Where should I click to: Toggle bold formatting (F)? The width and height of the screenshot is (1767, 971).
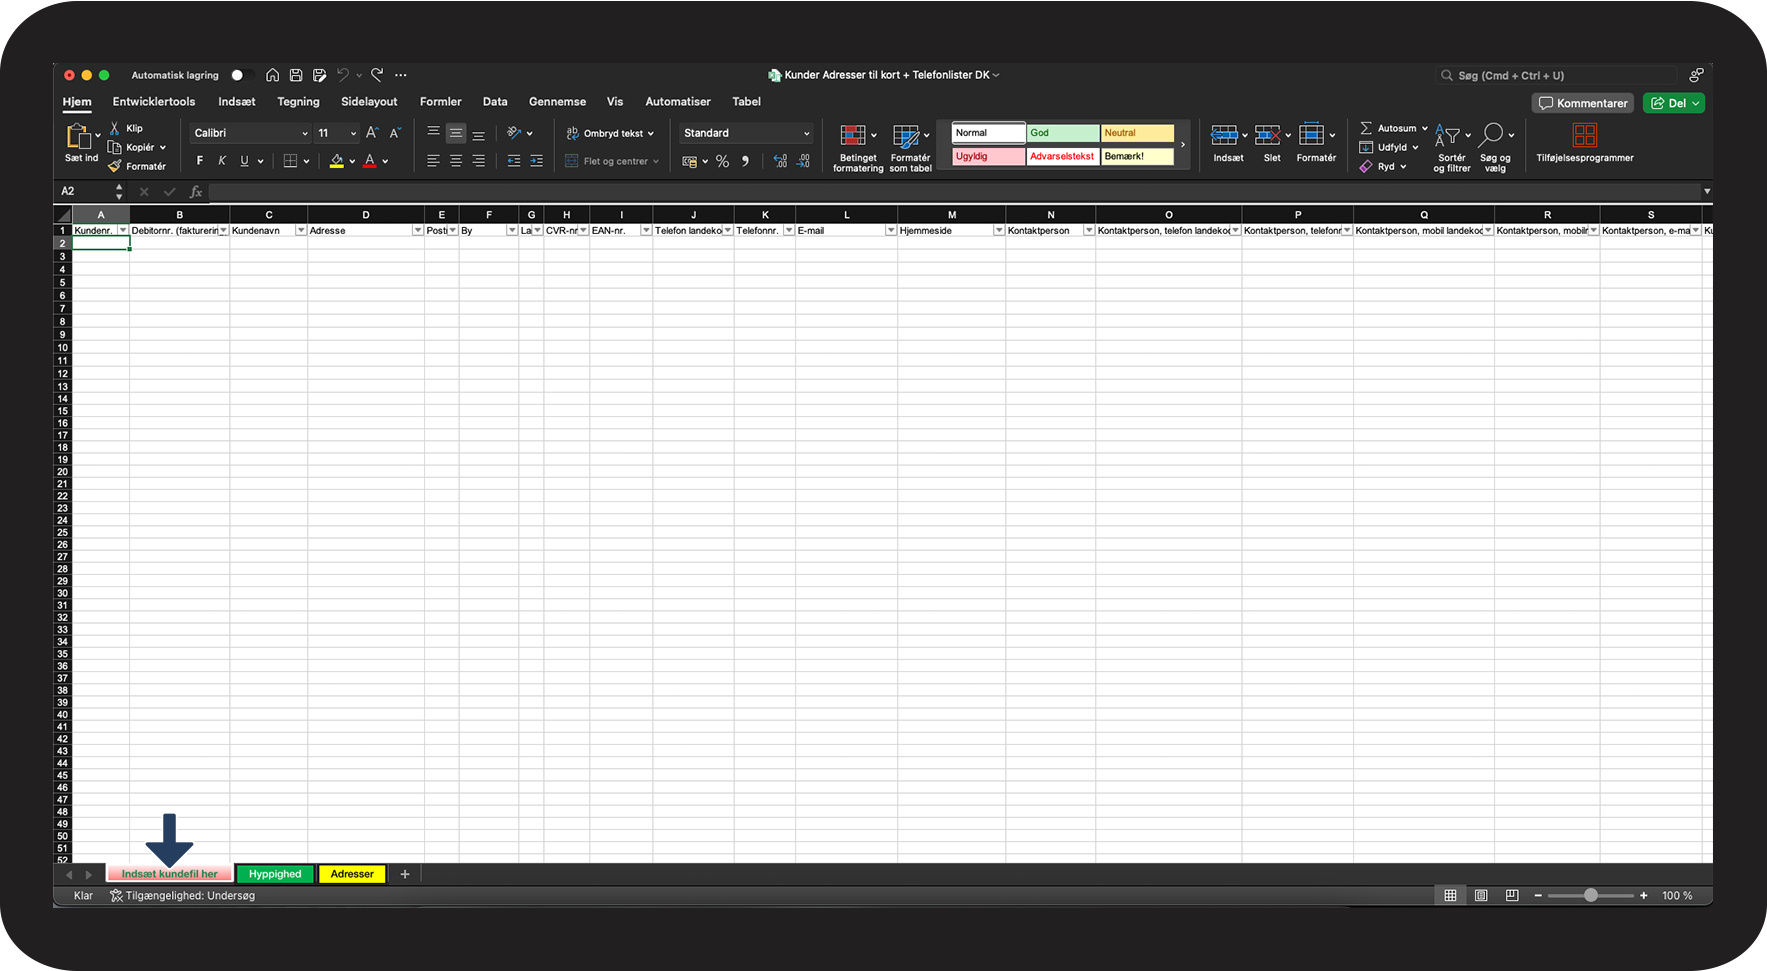point(200,161)
